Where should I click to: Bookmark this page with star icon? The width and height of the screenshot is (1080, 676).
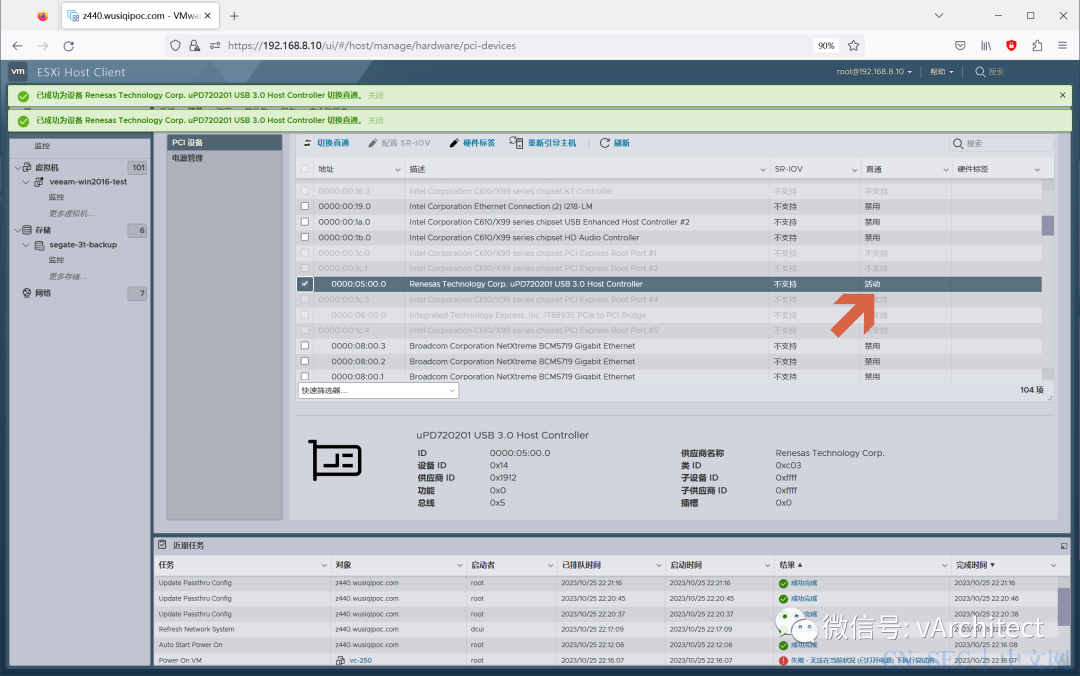point(853,45)
